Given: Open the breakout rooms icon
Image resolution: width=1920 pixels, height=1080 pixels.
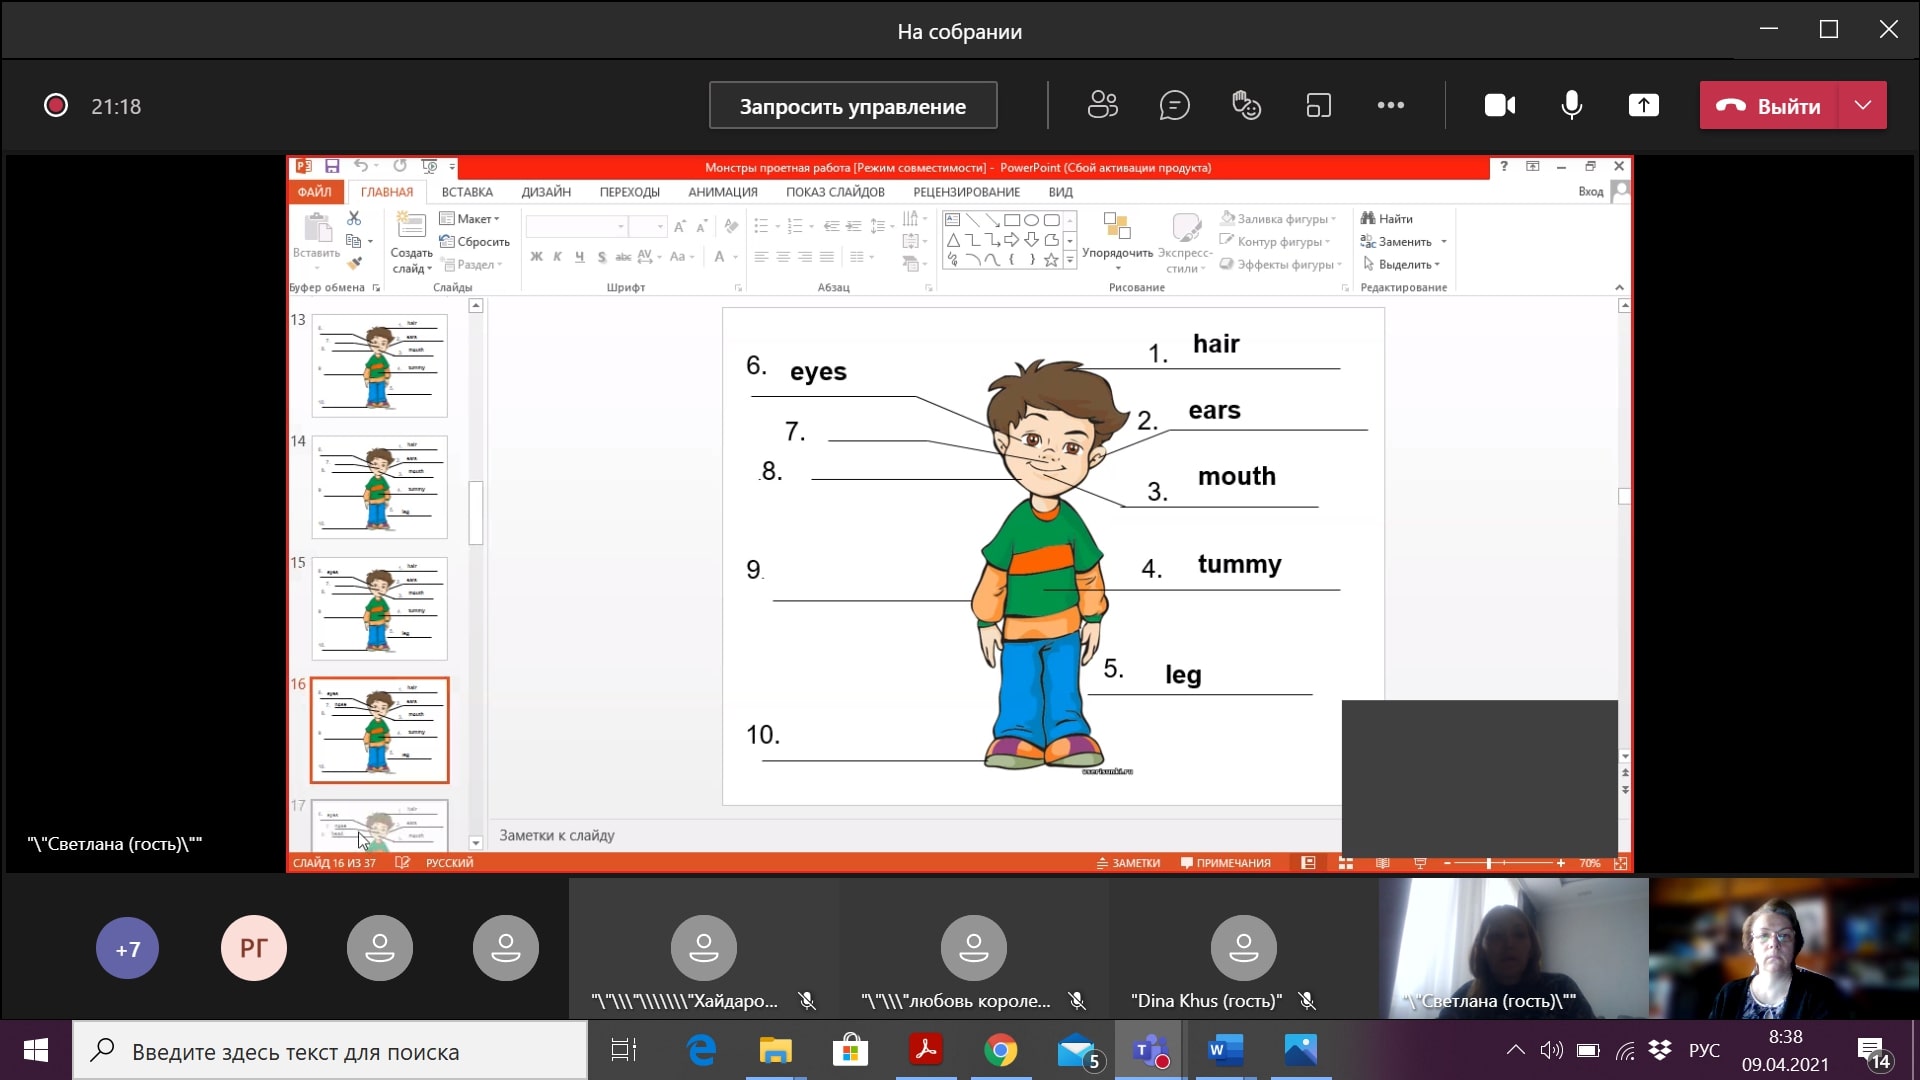Looking at the screenshot, I should coord(1318,105).
